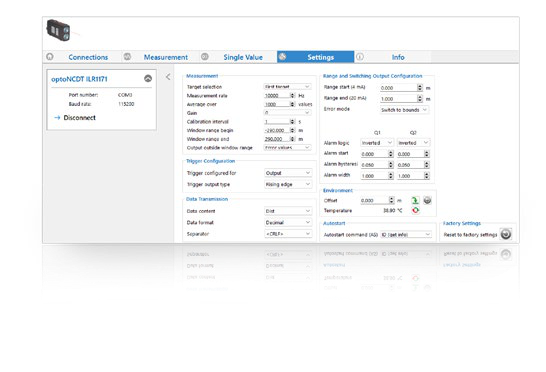Go to the Connections tab
546x372 pixels.
coord(88,57)
